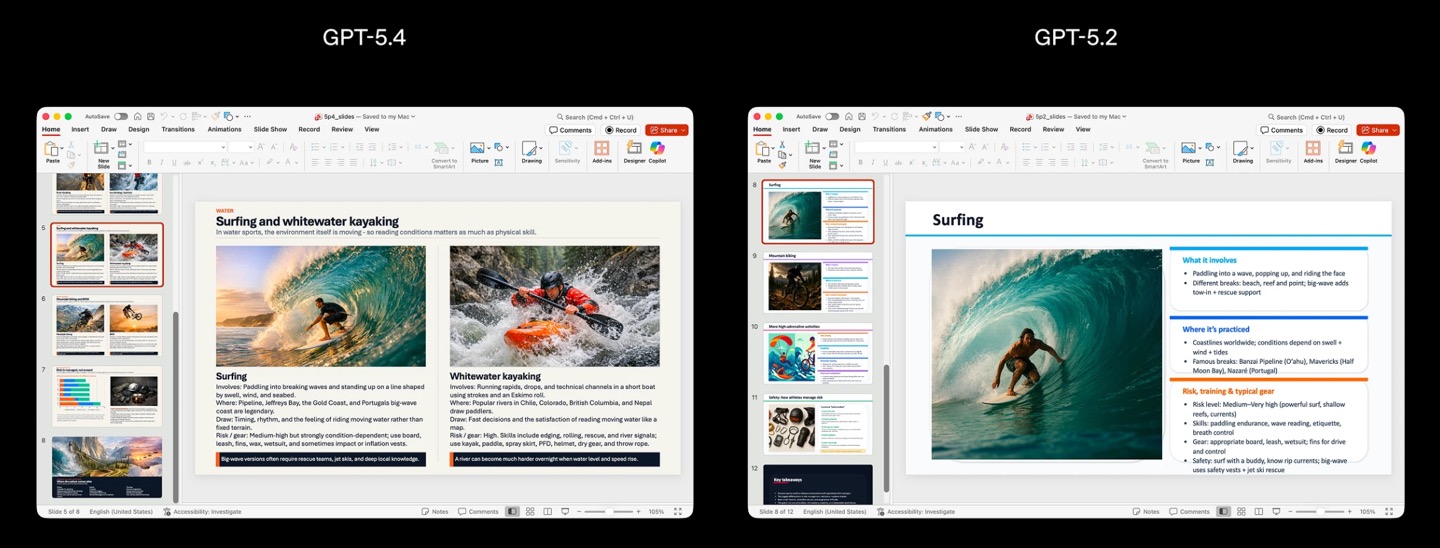The image size is (1440, 548).
Task: Toggle Comments pane in 5p4_slides status bar
Action: pyautogui.click(x=478, y=511)
